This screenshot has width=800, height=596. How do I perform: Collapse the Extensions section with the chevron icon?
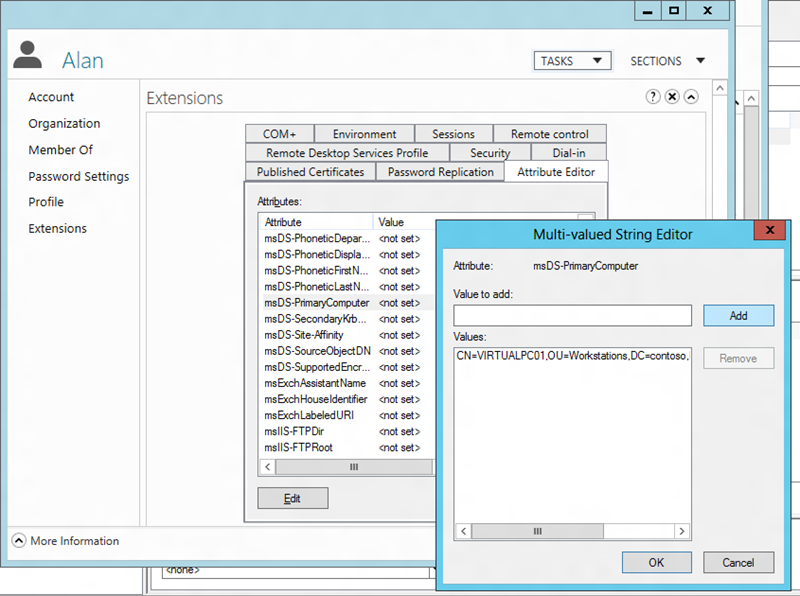coord(691,97)
